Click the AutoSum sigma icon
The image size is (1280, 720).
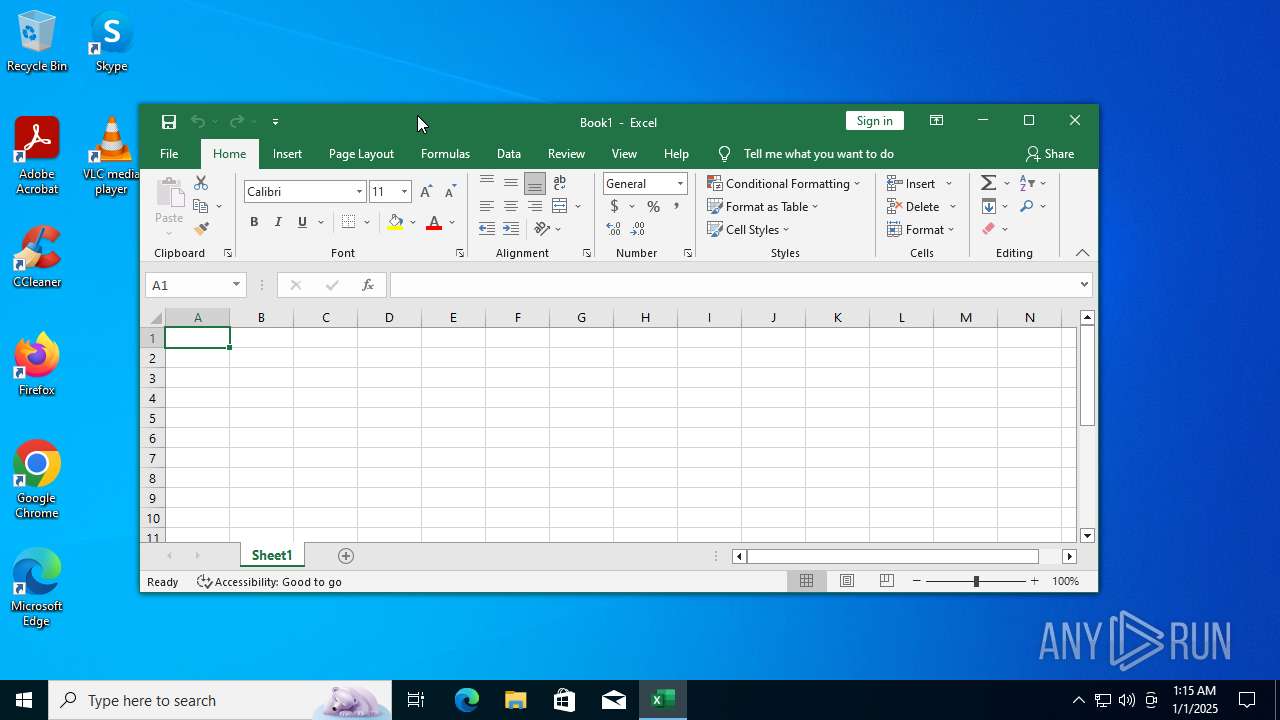pyautogui.click(x=988, y=183)
